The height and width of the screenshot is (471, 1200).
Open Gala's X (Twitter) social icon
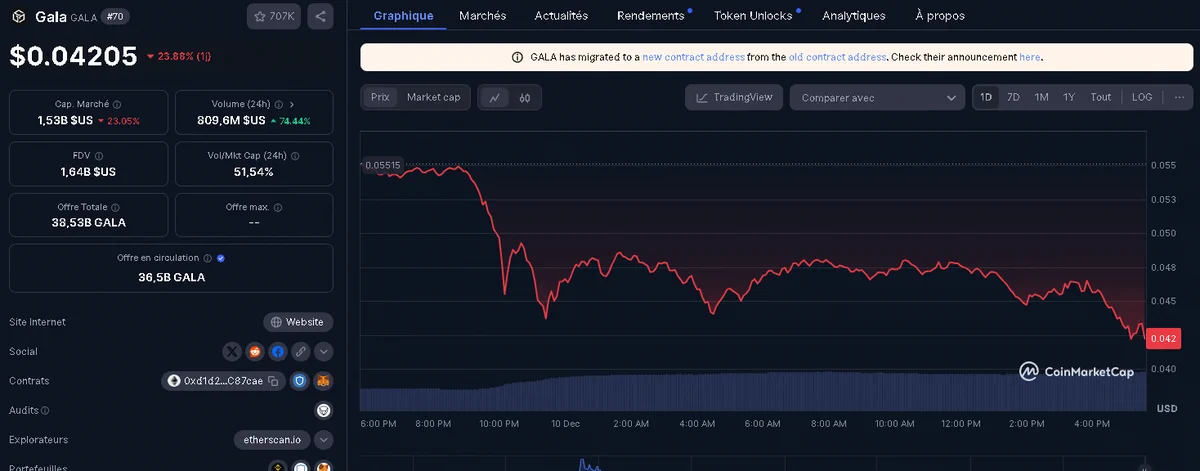[x=233, y=351]
